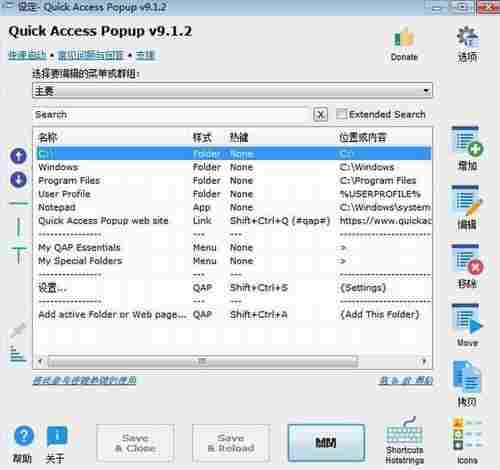Click the Search input field
The width and height of the screenshot is (500, 470).
[x=171, y=115]
